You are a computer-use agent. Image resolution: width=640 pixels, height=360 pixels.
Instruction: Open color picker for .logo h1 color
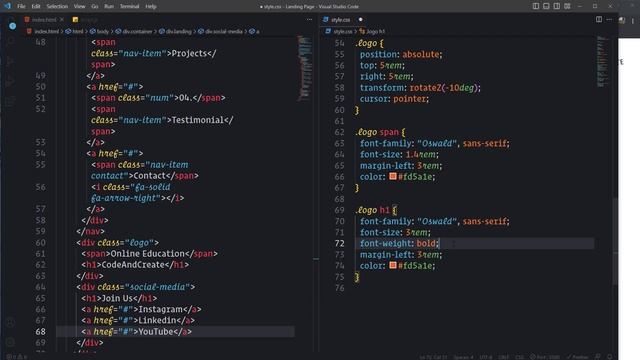click(x=393, y=265)
